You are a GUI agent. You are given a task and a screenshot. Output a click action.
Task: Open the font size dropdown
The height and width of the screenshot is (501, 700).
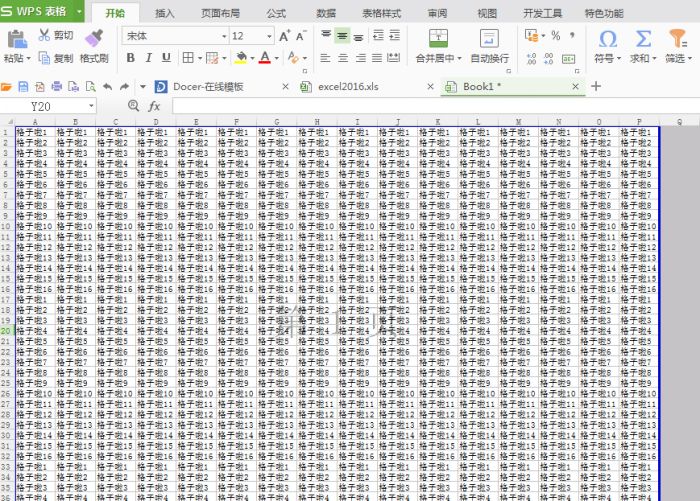[x=269, y=36]
